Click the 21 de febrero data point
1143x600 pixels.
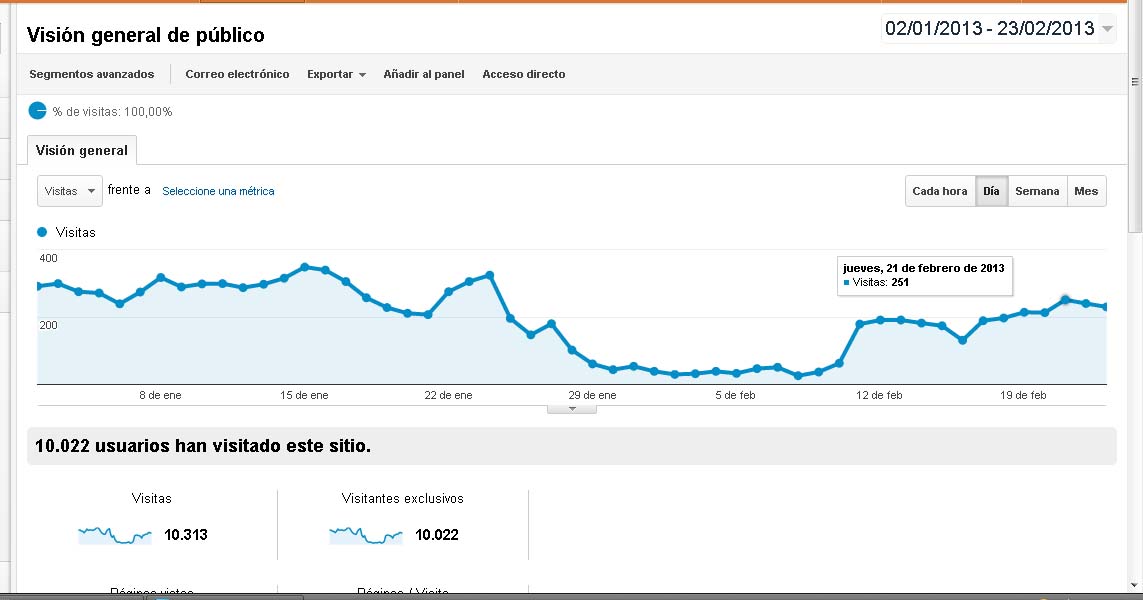1065,300
